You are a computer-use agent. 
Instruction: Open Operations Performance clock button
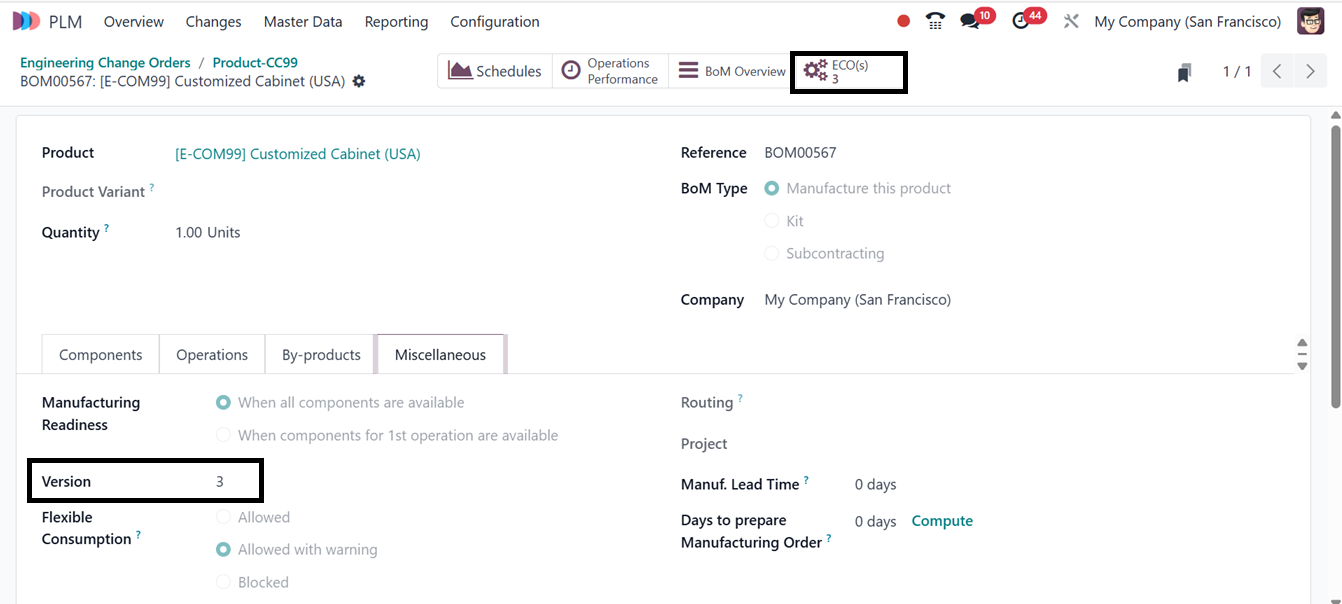(x=610, y=71)
